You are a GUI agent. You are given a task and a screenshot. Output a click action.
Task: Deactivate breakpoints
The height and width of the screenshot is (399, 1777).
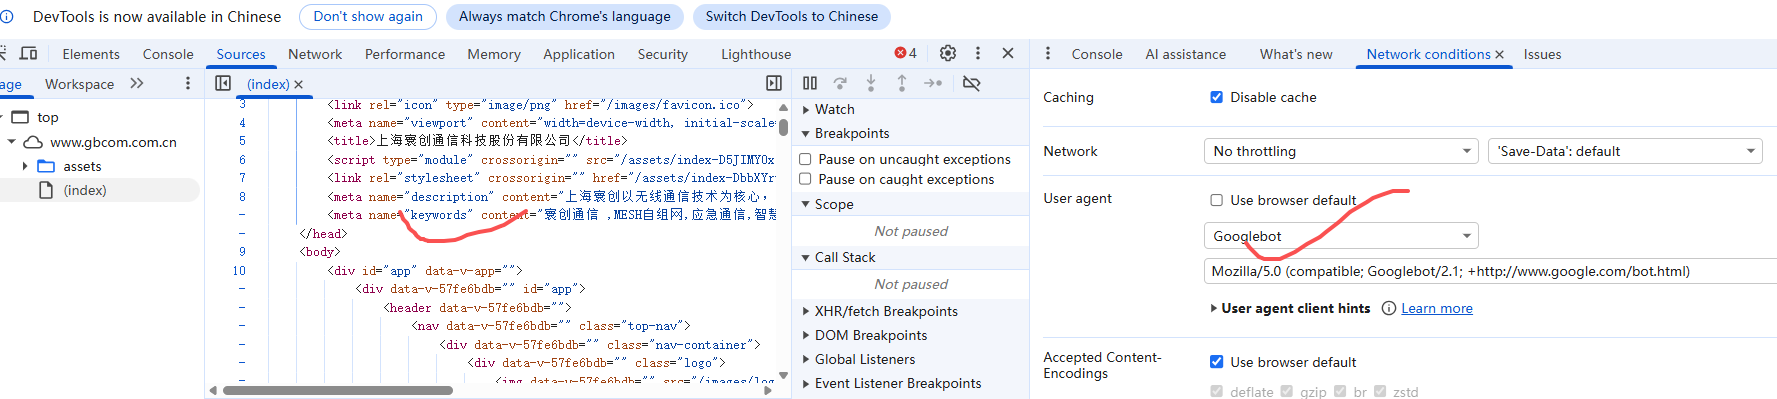[x=971, y=83]
